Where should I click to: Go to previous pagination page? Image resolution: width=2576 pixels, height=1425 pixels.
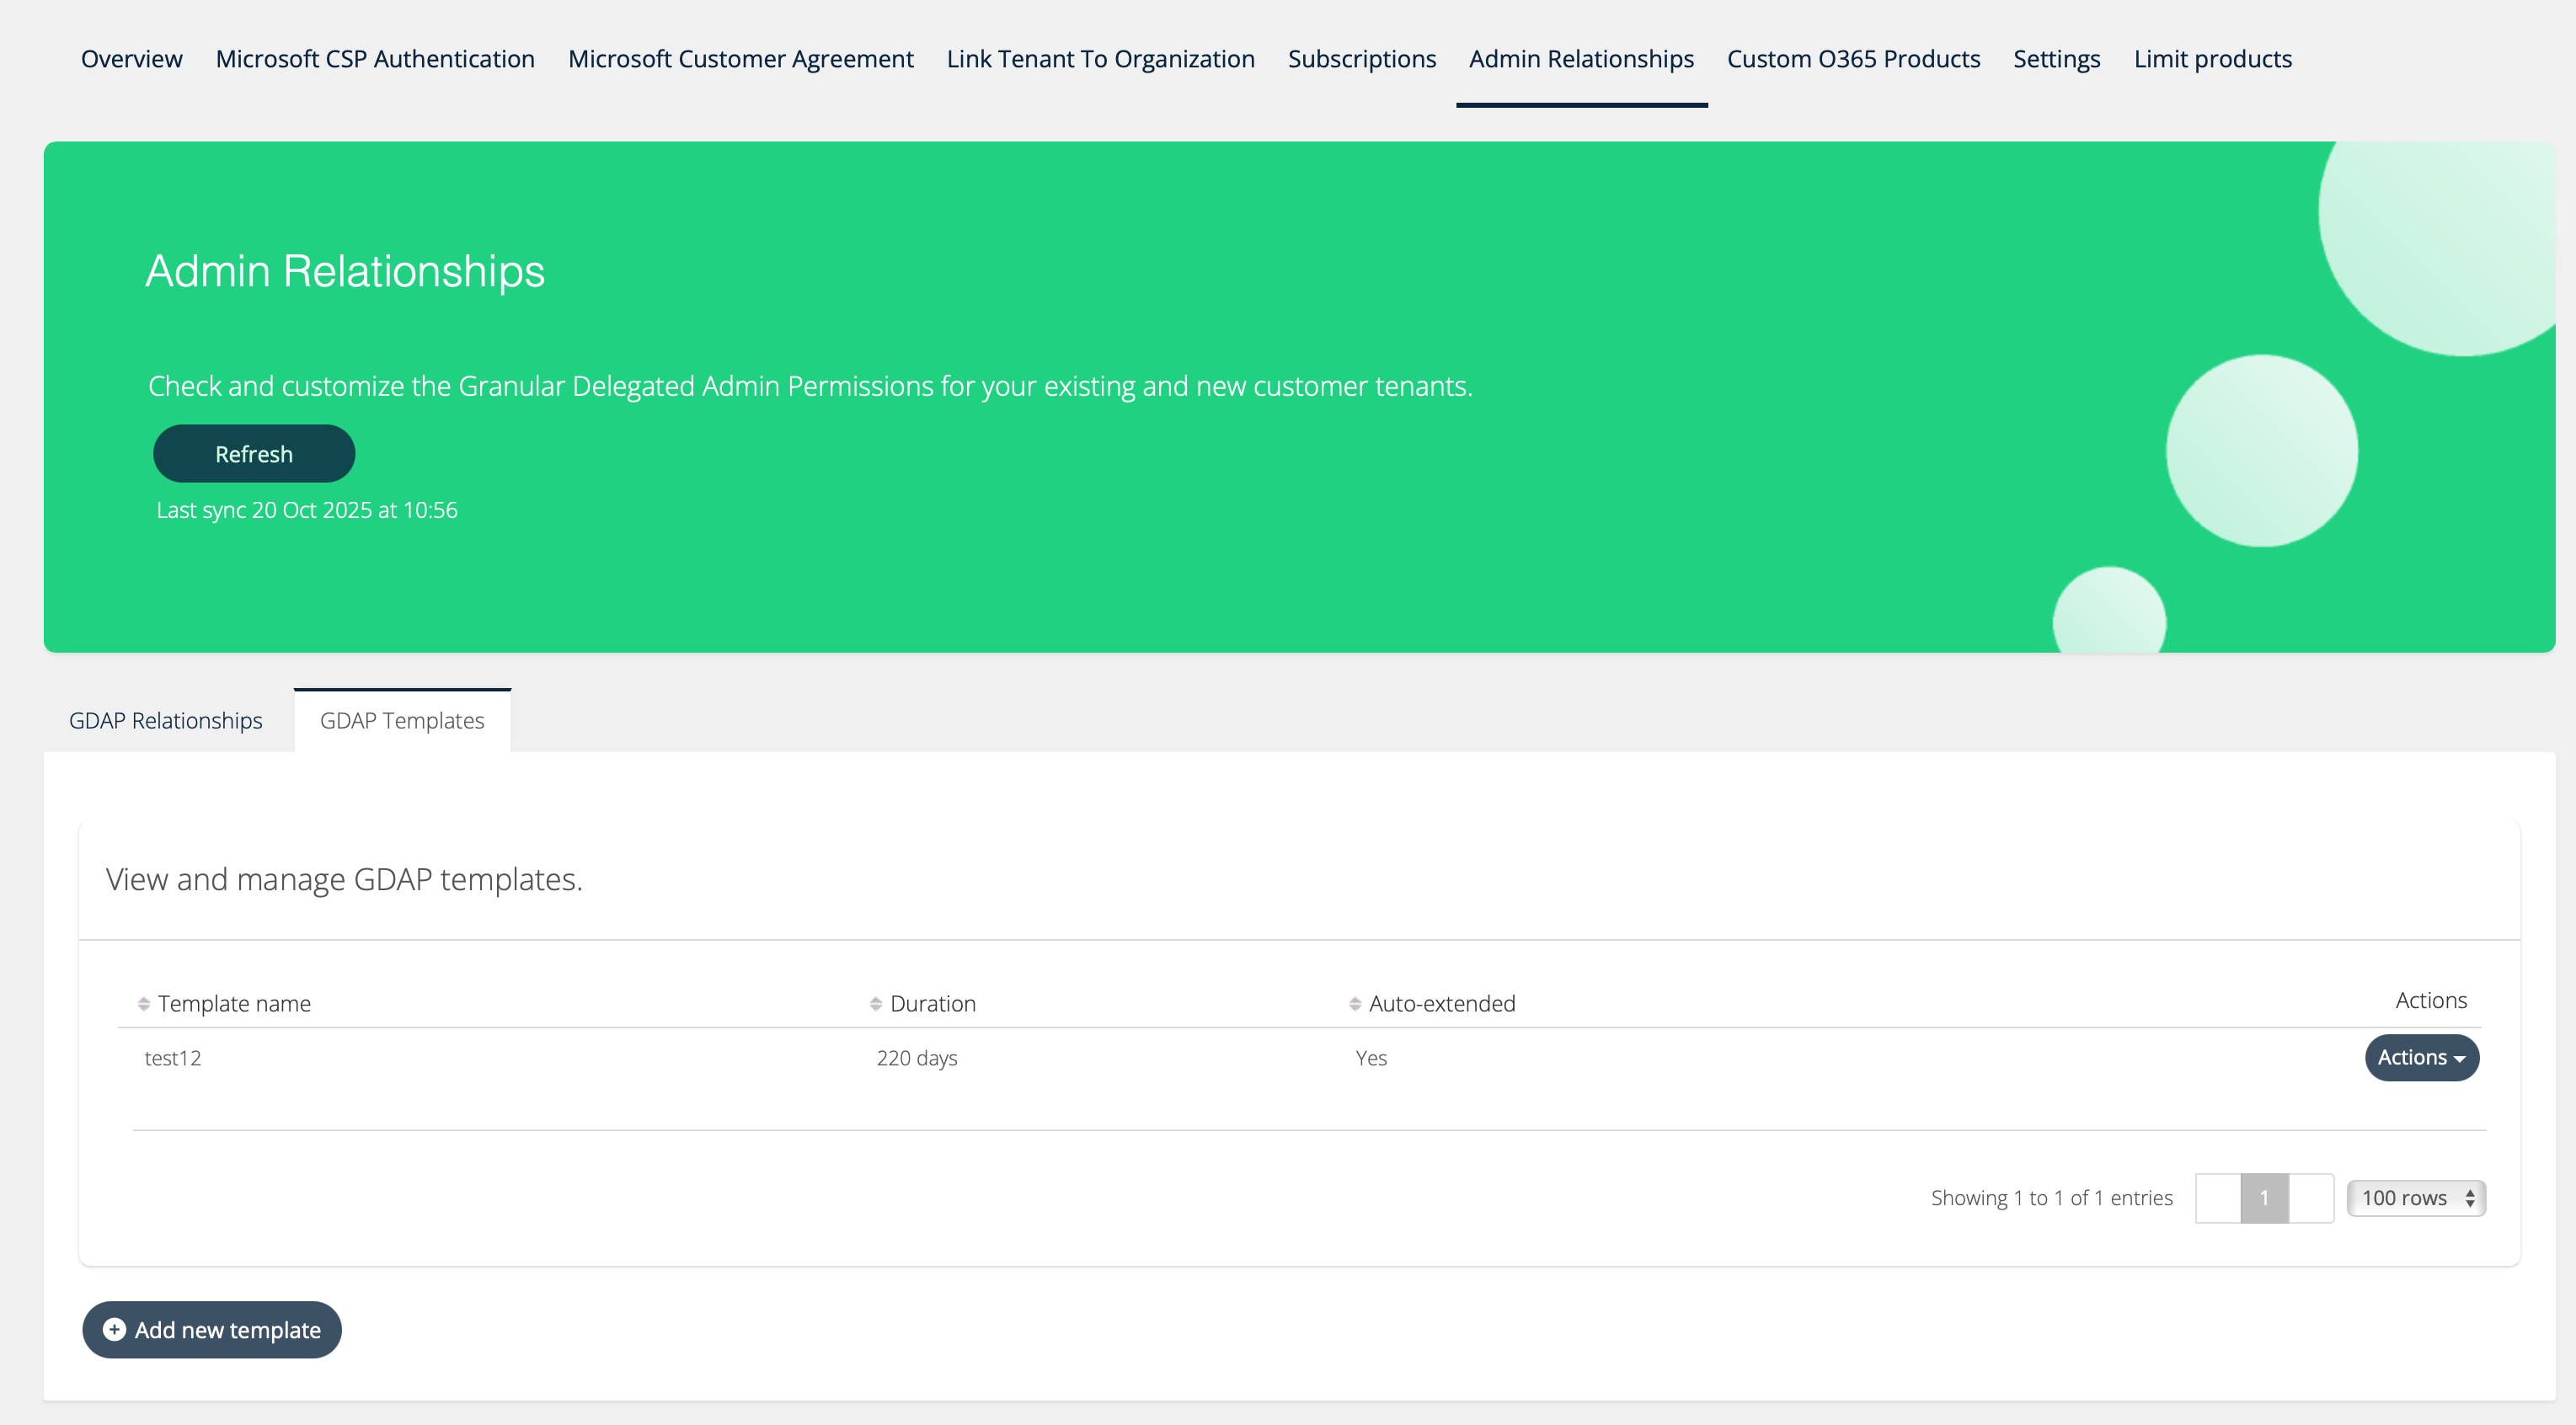click(x=2218, y=1198)
